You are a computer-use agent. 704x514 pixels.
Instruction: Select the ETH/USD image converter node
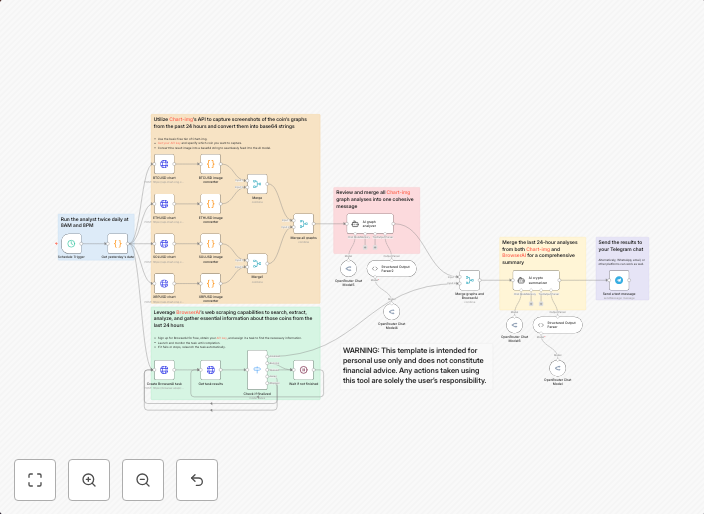point(211,203)
